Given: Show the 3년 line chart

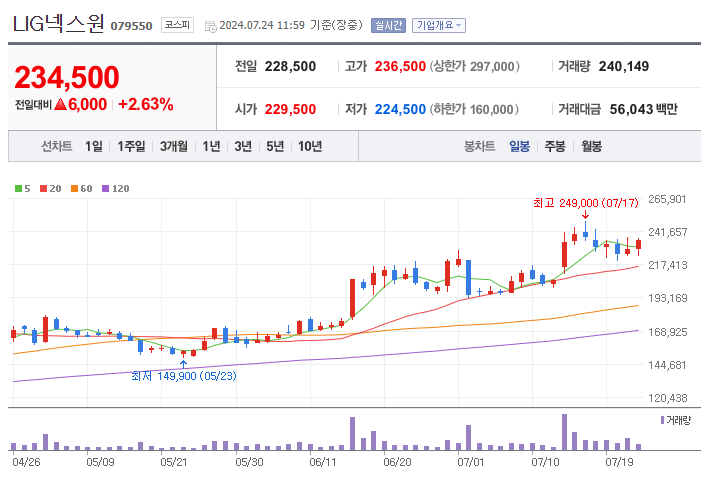Looking at the screenshot, I should pos(243,146).
